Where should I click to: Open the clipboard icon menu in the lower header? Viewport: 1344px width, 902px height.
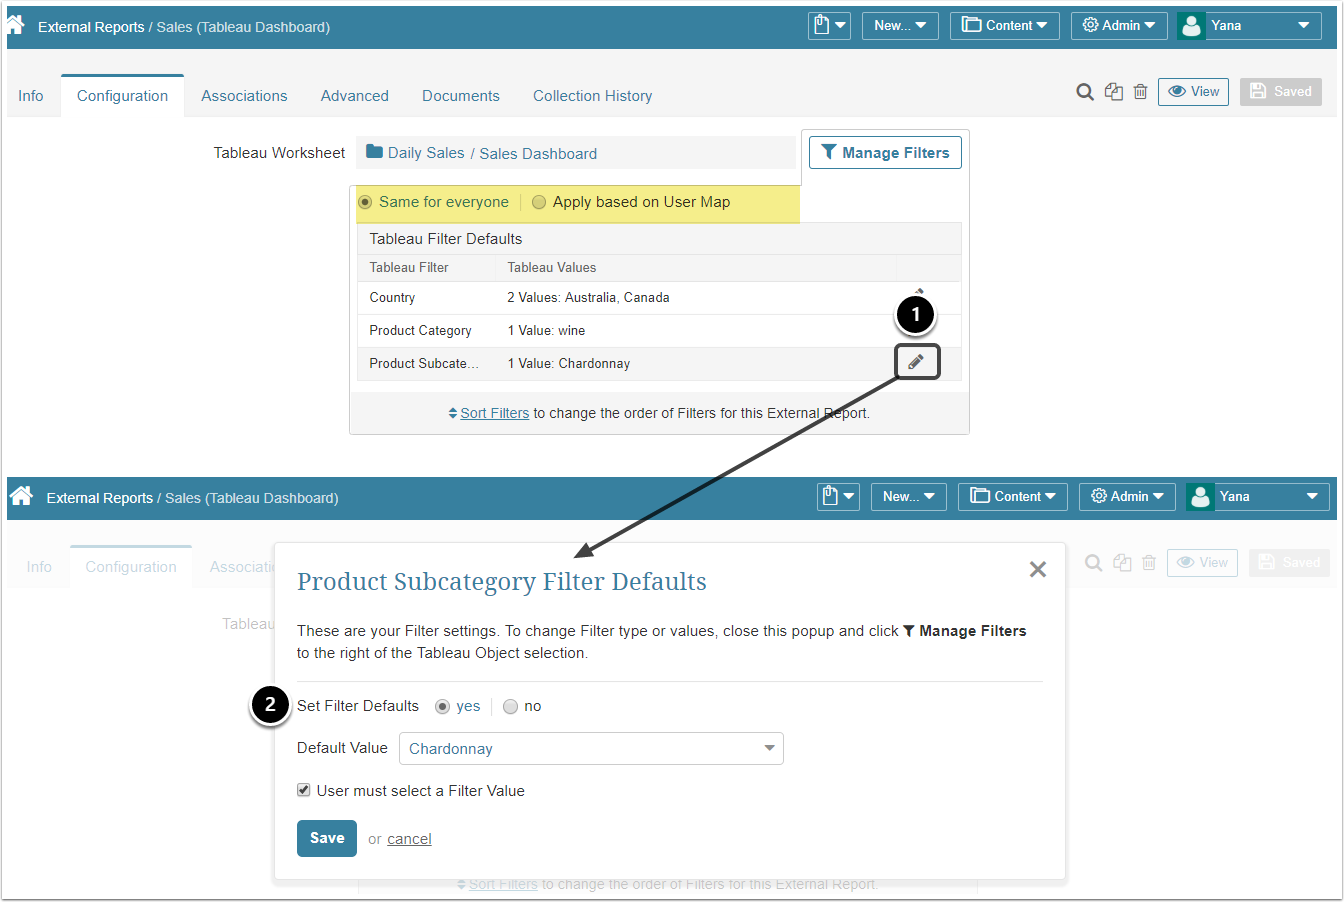(x=838, y=497)
